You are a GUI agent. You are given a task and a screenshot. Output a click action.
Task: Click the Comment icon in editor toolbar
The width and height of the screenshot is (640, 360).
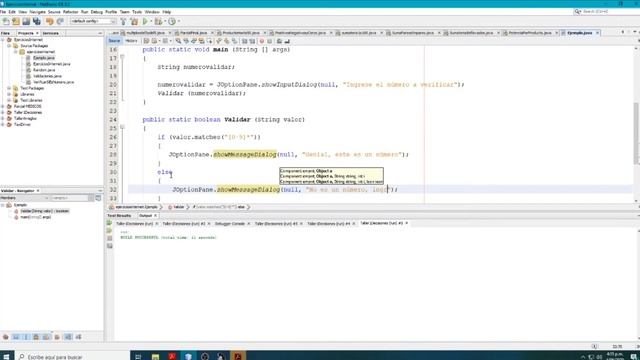coord(279,41)
